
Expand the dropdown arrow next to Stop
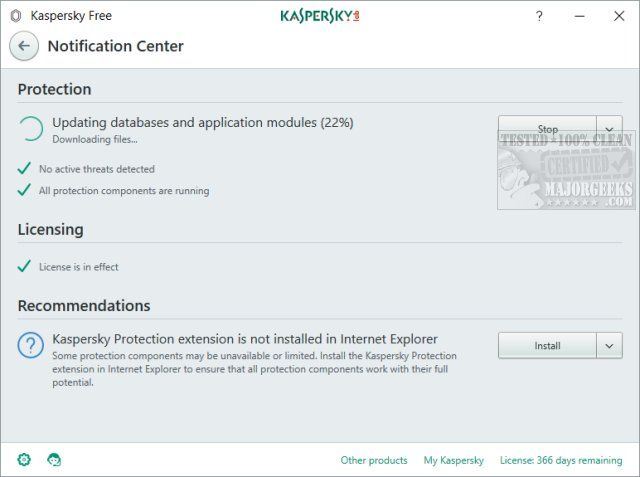point(609,129)
